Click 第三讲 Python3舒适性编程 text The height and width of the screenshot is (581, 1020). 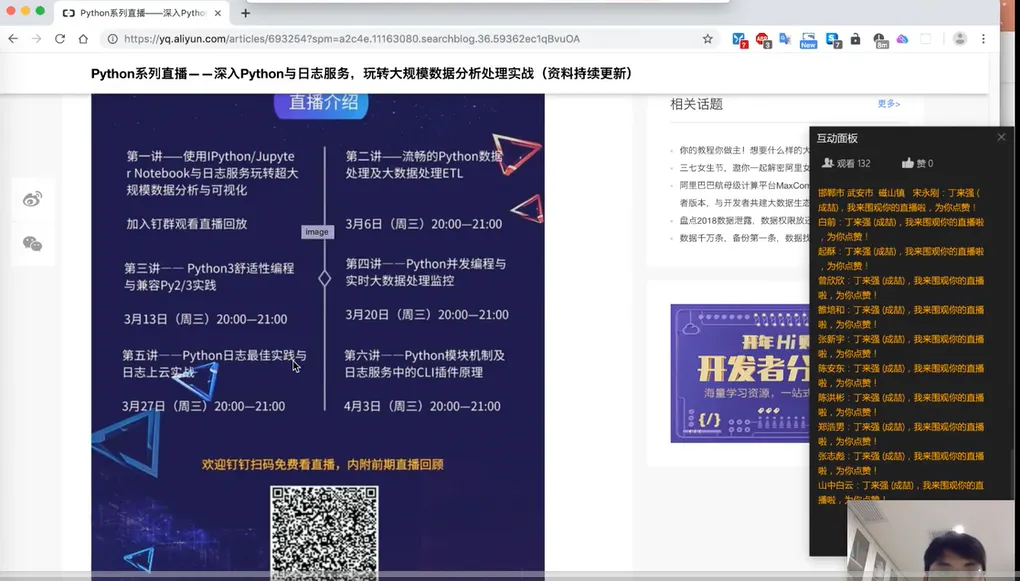(209, 277)
